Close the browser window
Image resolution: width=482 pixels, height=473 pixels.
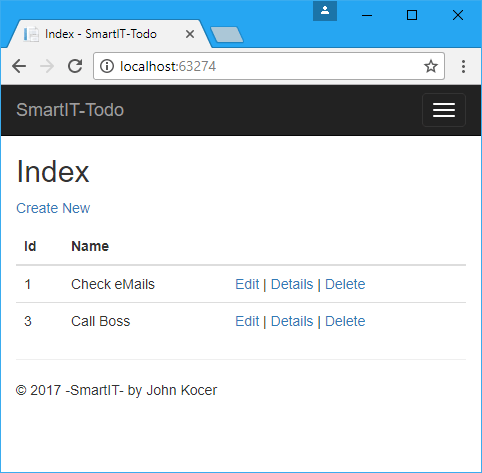(x=458, y=15)
